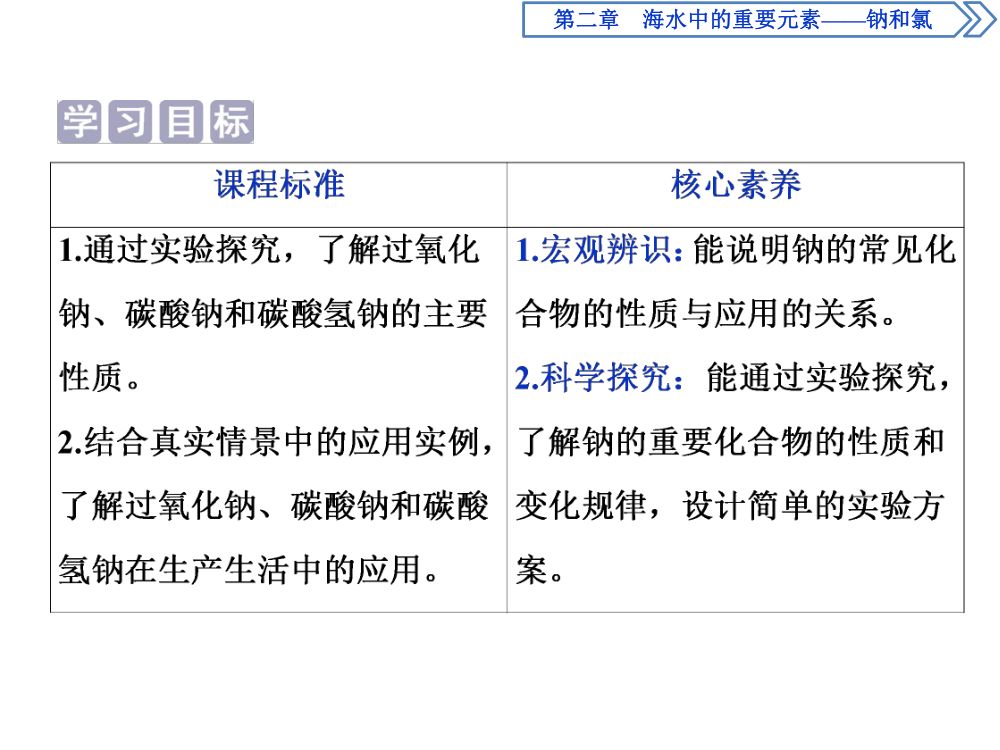Click the 习 tile in the heading

[x=130, y=121]
